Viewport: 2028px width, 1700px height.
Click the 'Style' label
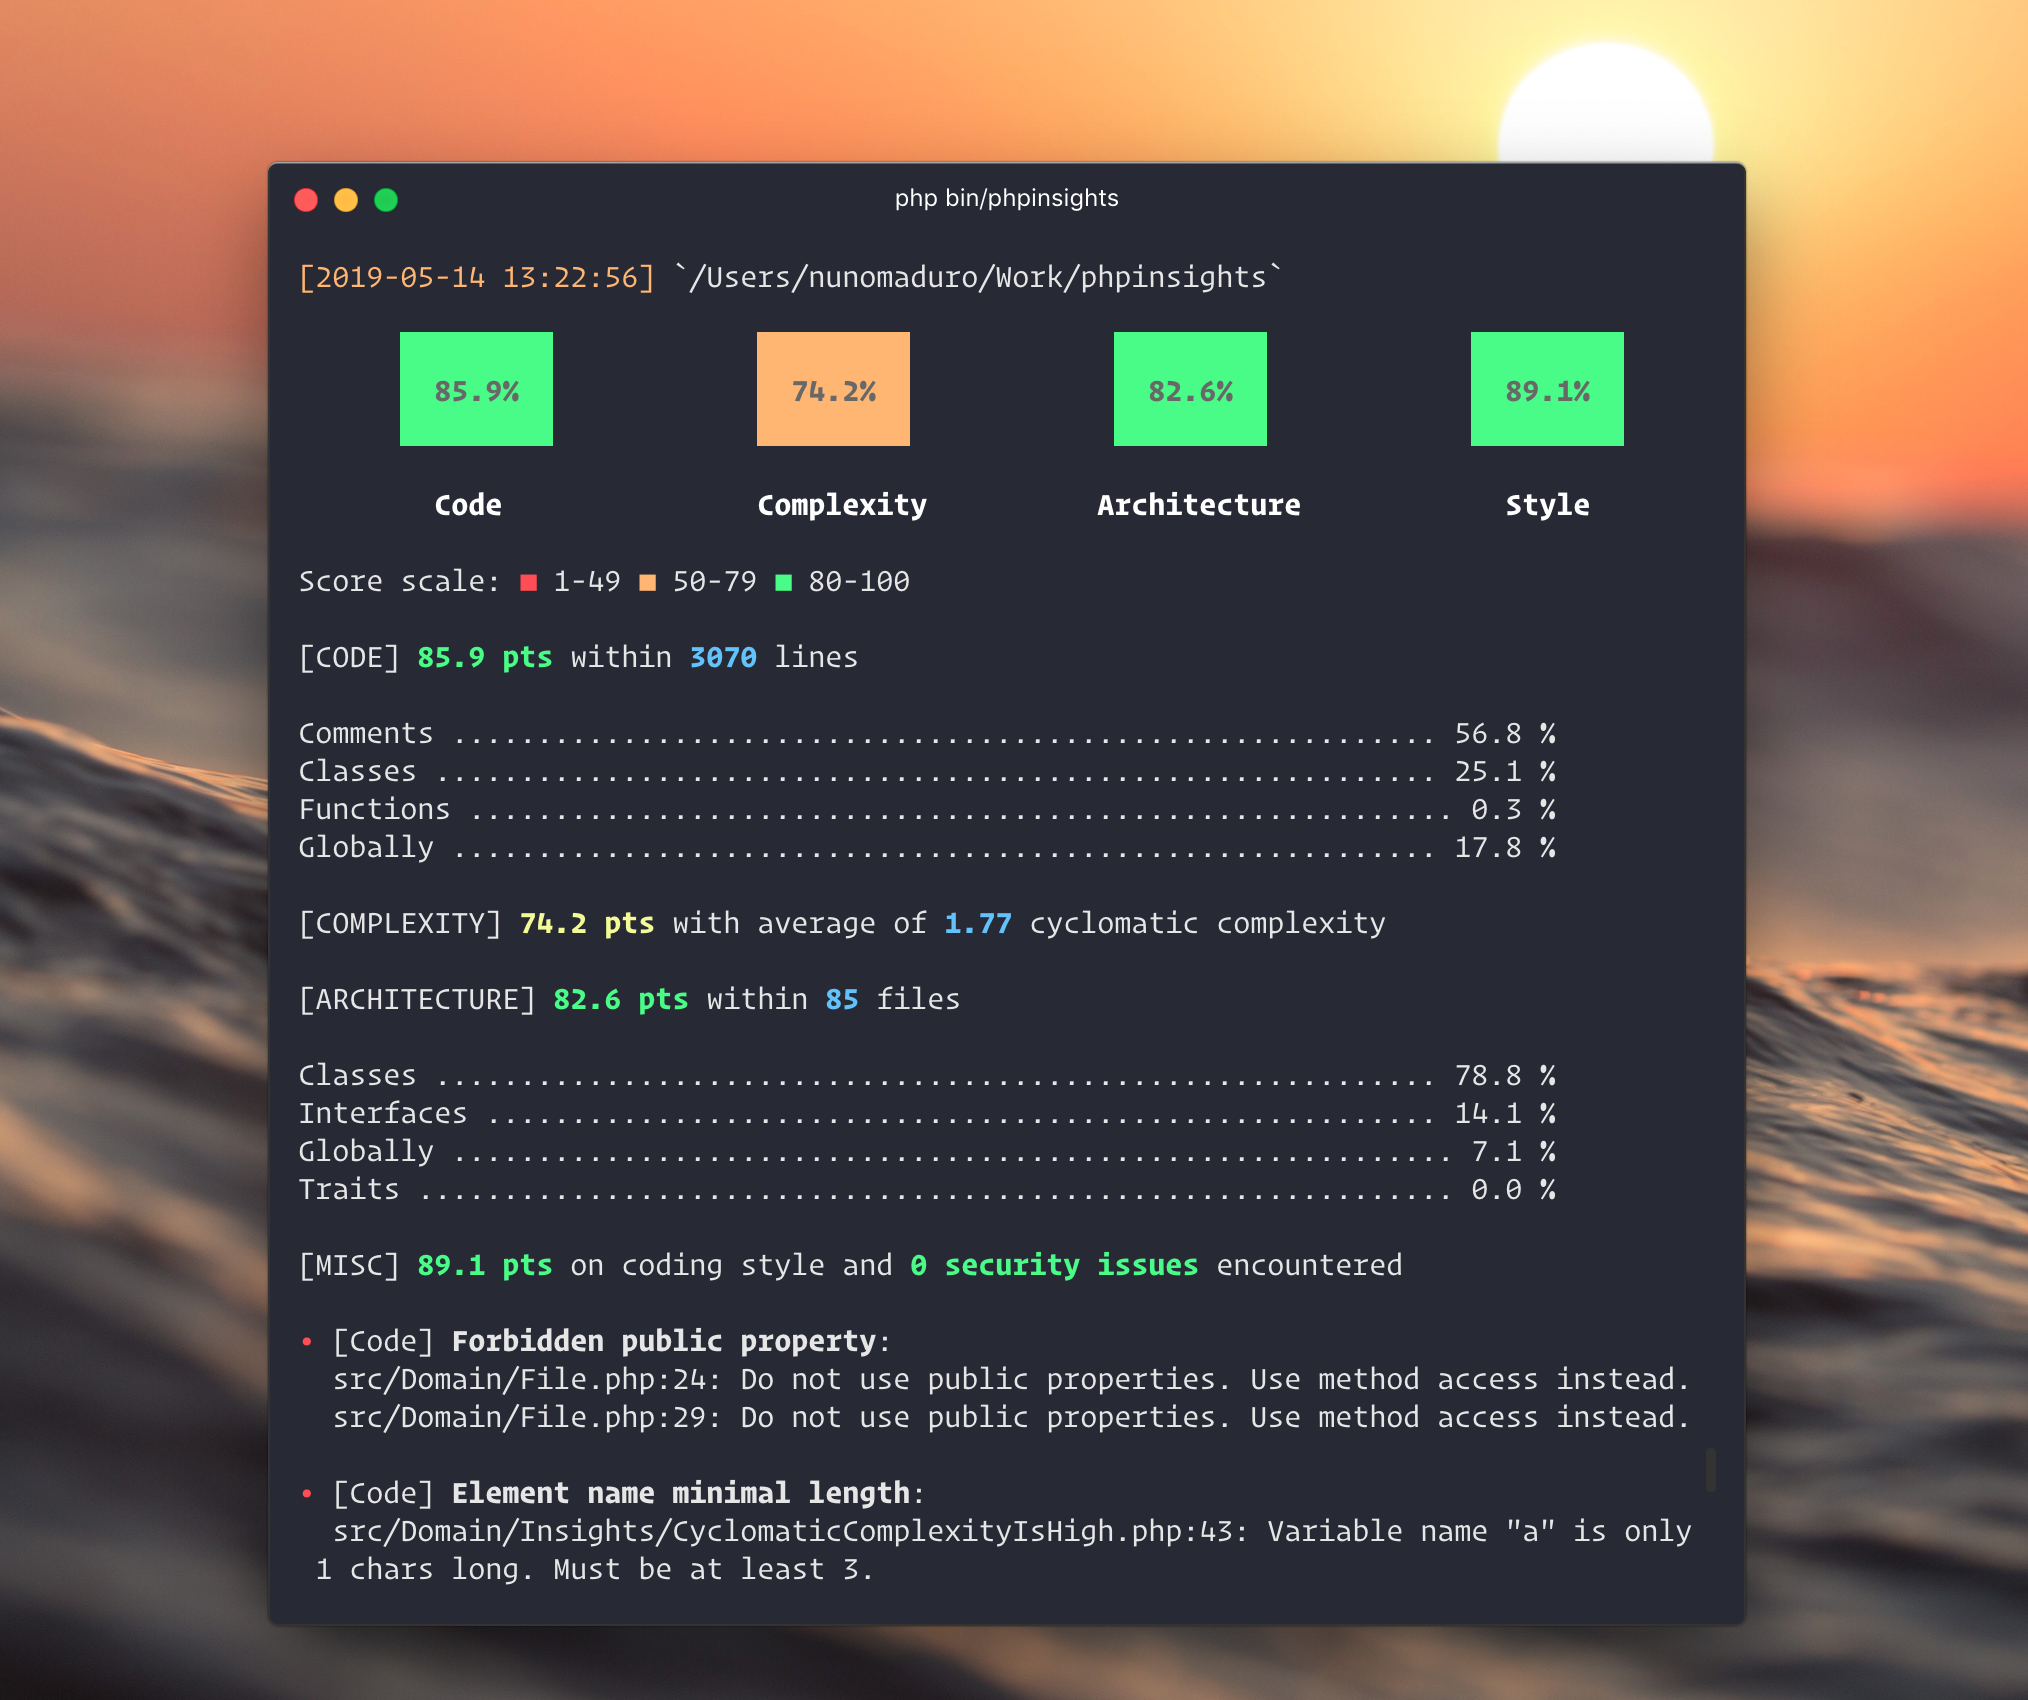[1547, 506]
